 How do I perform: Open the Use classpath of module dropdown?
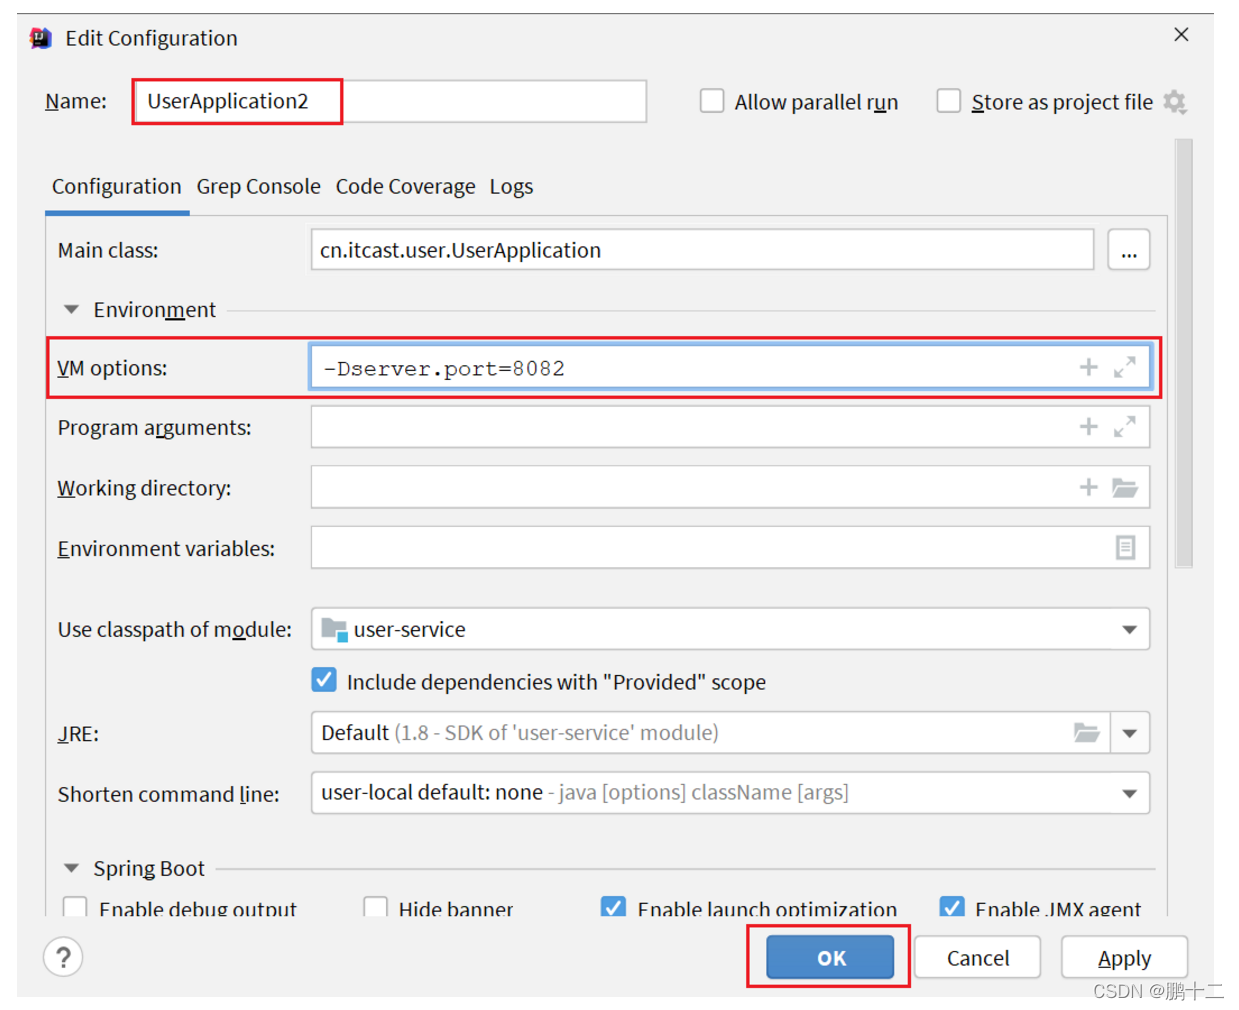coord(1129,630)
